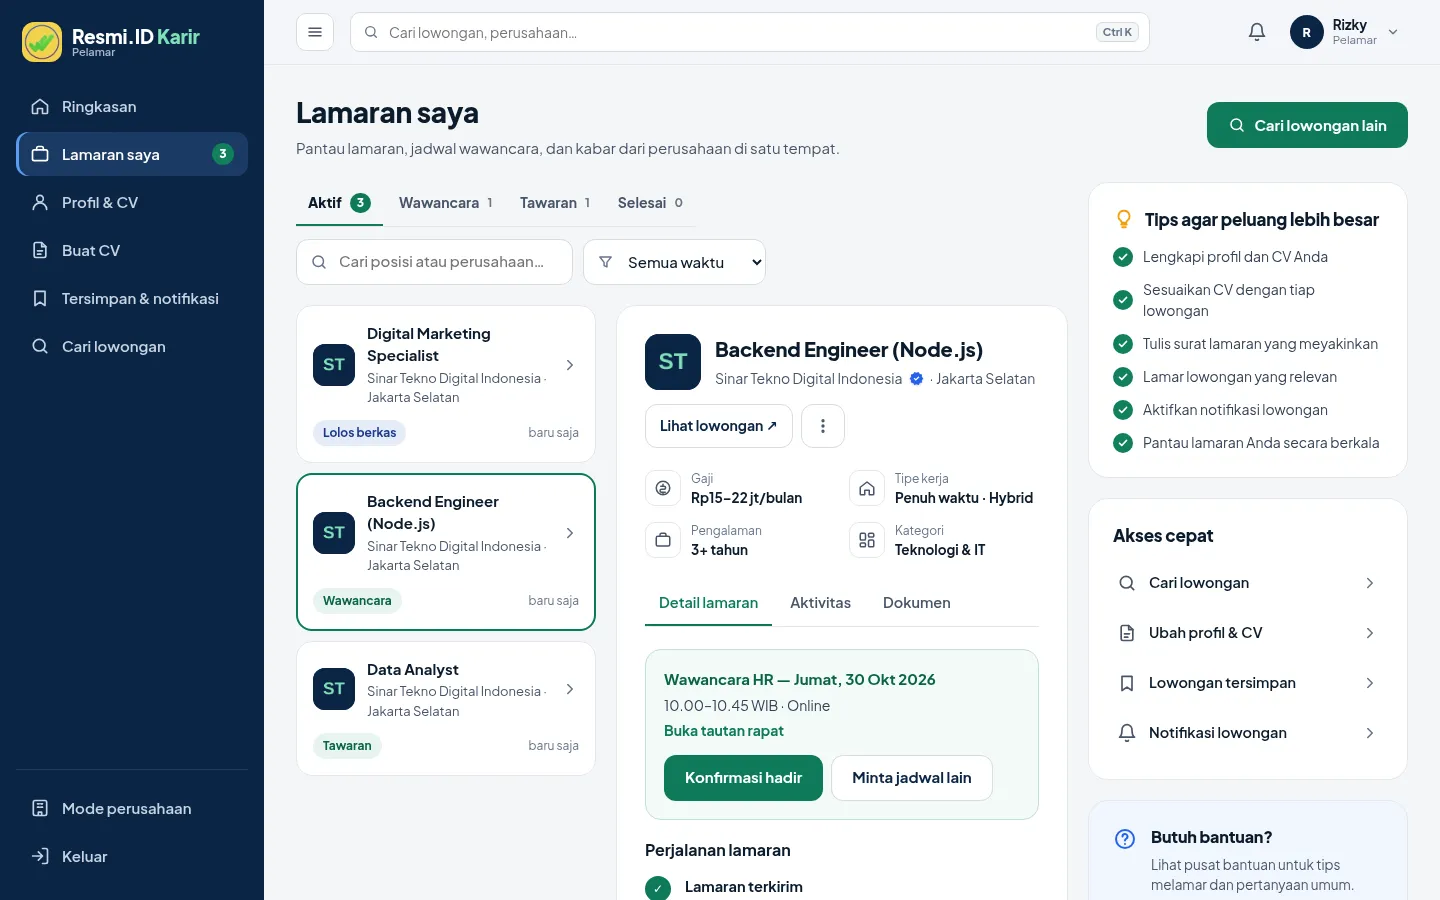1440x900 pixels.
Task: Open the Buka tautan rapat link
Action: [724, 731]
